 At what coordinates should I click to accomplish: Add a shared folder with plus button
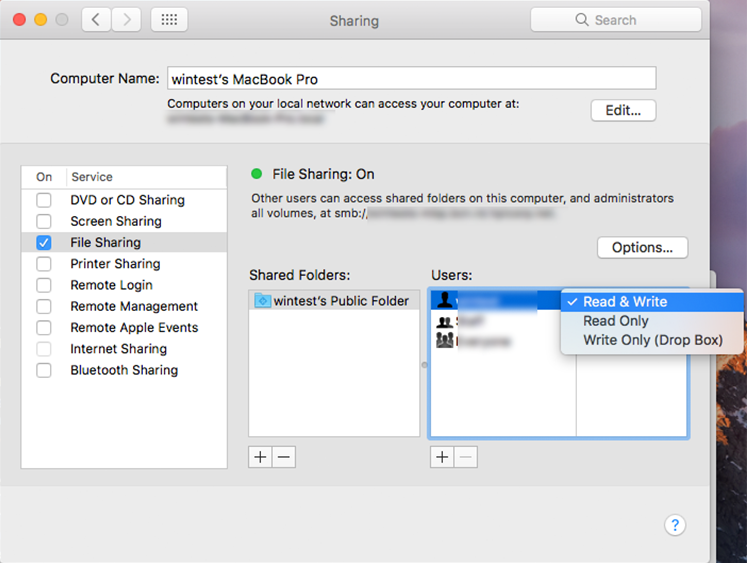(260, 457)
